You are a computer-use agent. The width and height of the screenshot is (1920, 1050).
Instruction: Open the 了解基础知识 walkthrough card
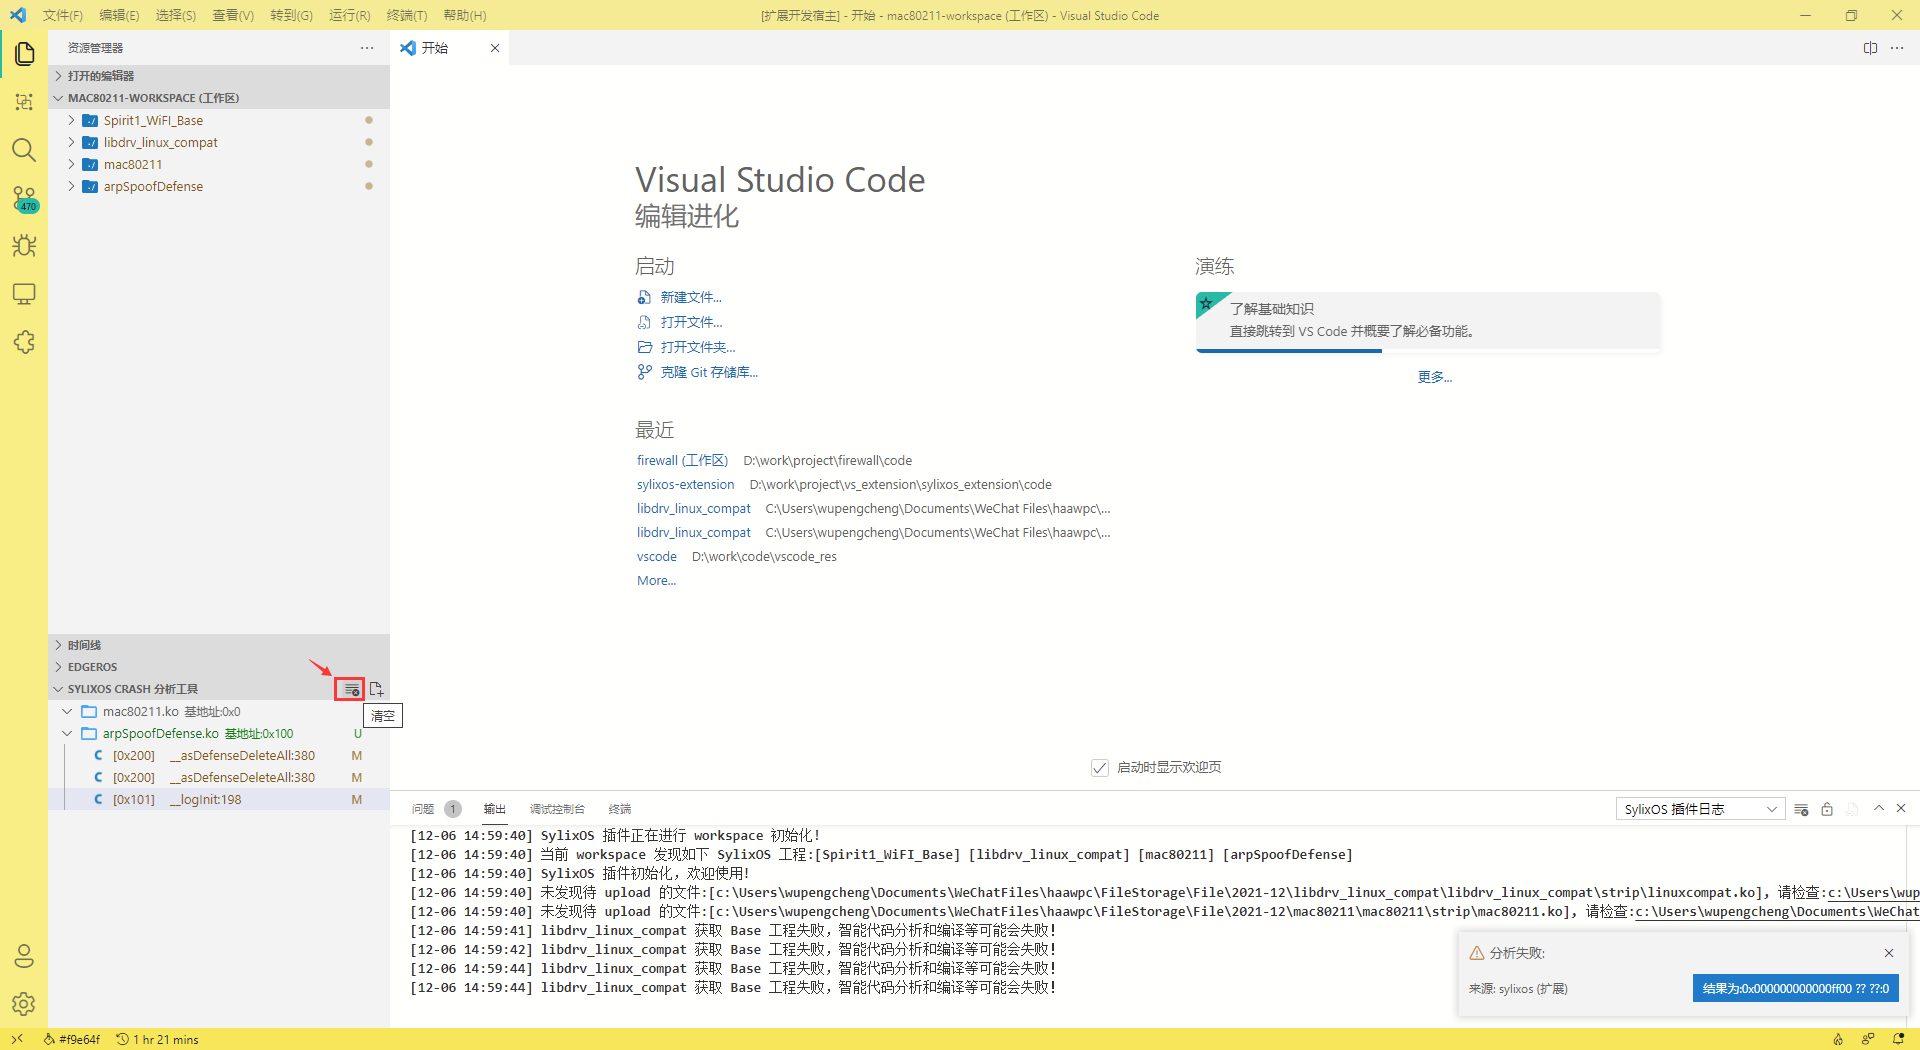(1428, 321)
